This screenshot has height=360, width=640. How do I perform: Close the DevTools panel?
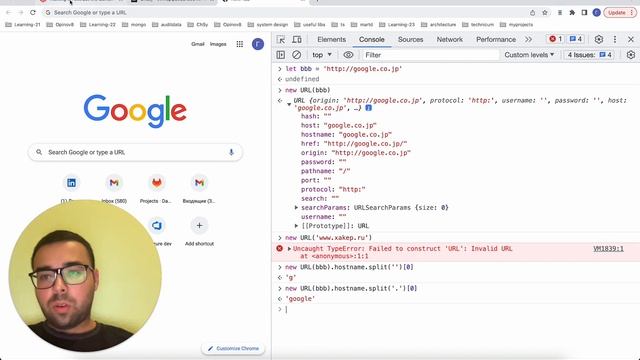[631, 39]
